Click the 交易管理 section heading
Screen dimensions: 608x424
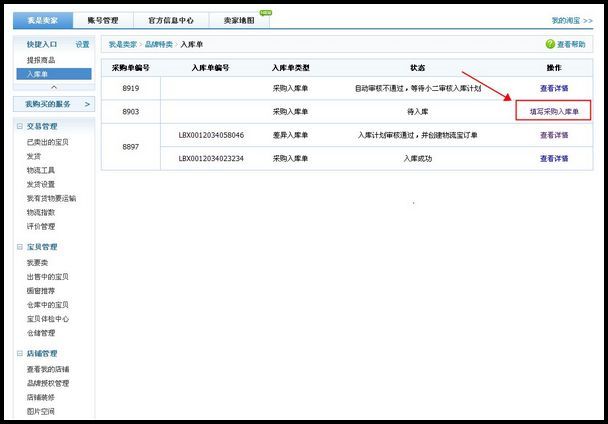tap(42, 126)
